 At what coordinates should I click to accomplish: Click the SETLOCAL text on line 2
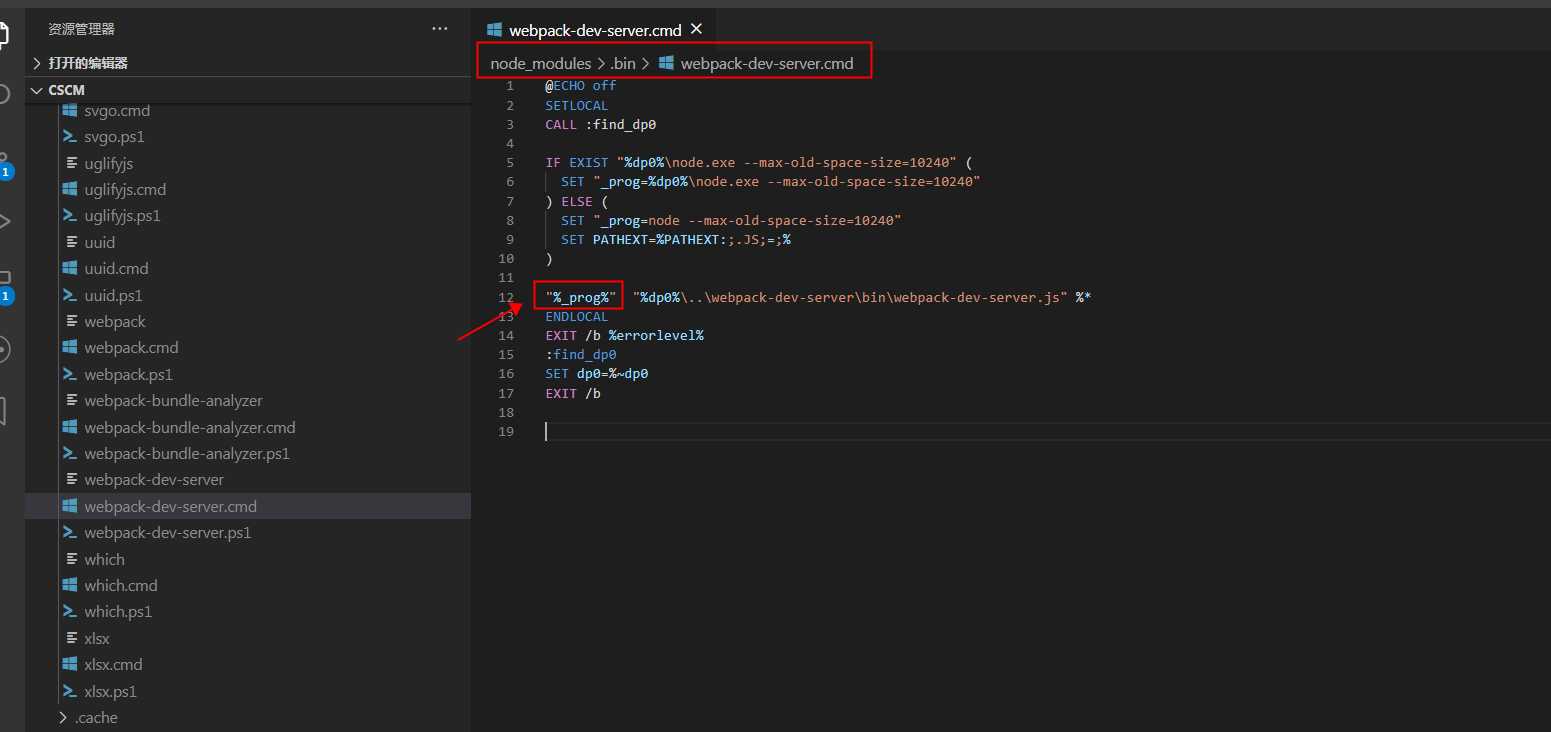click(x=577, y=105)
